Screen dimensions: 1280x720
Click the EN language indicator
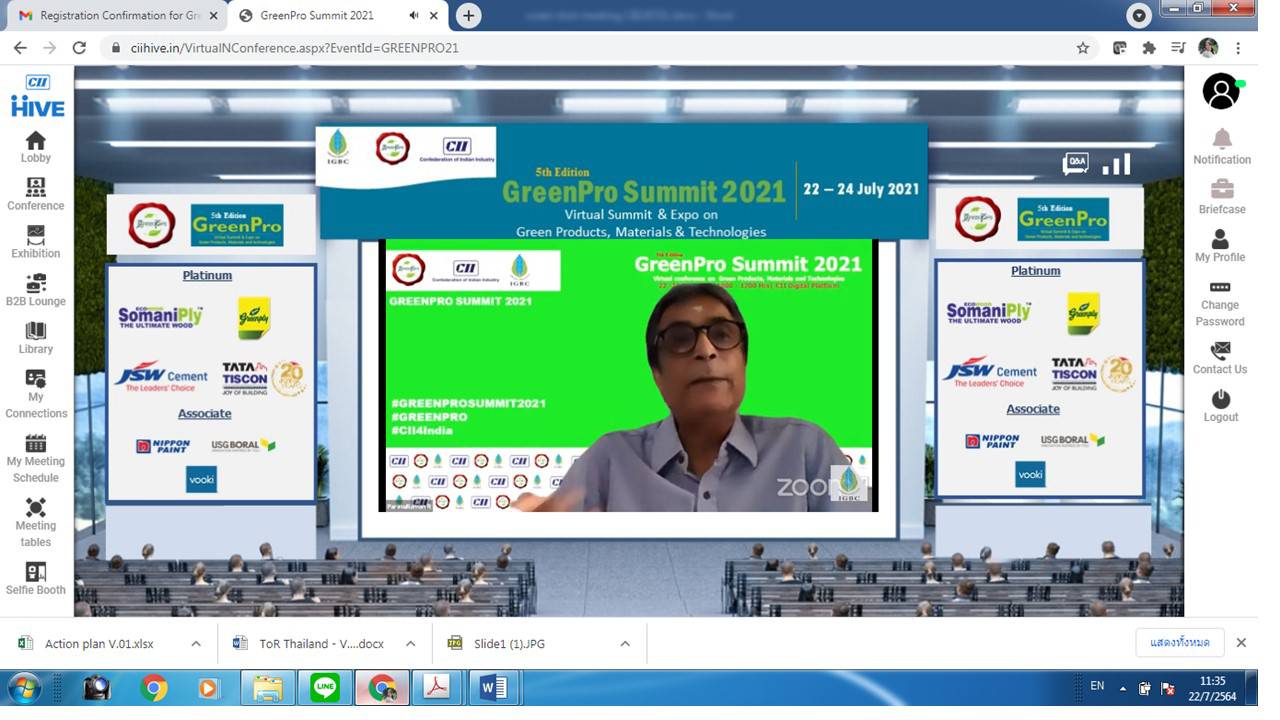coord(1097,686)
